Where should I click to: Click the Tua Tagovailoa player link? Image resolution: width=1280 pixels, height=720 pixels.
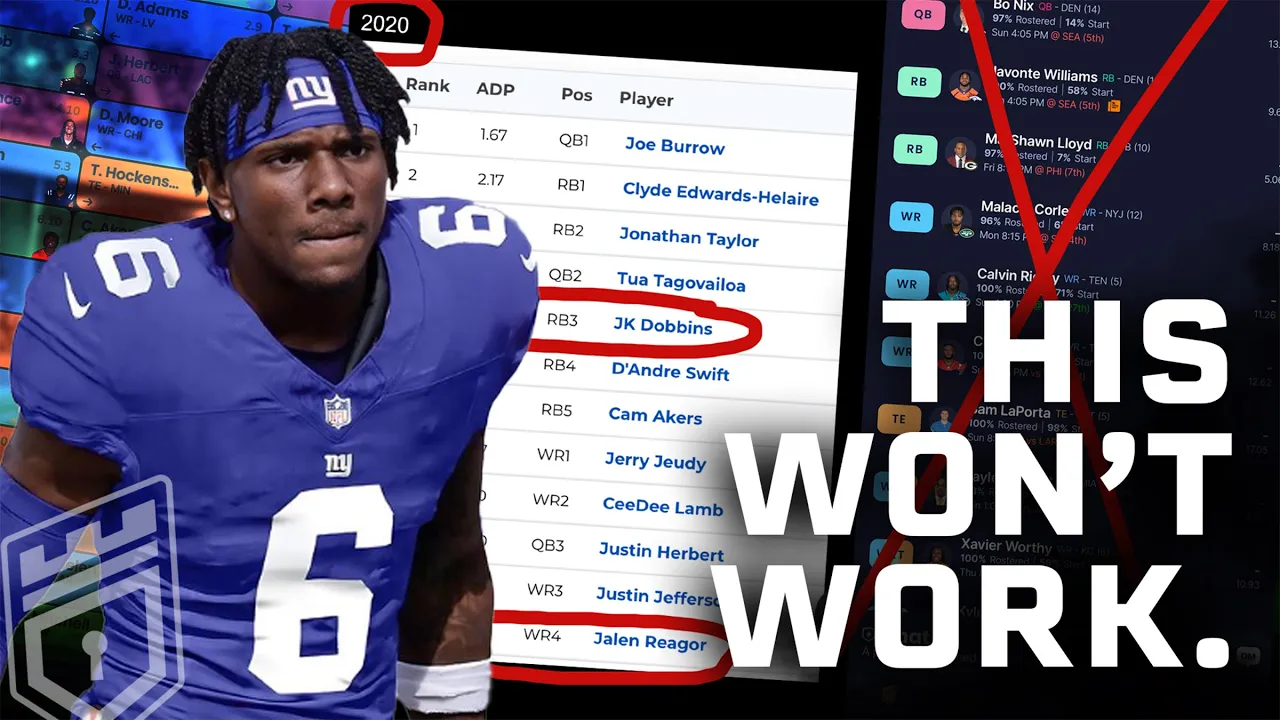(681, 282)
